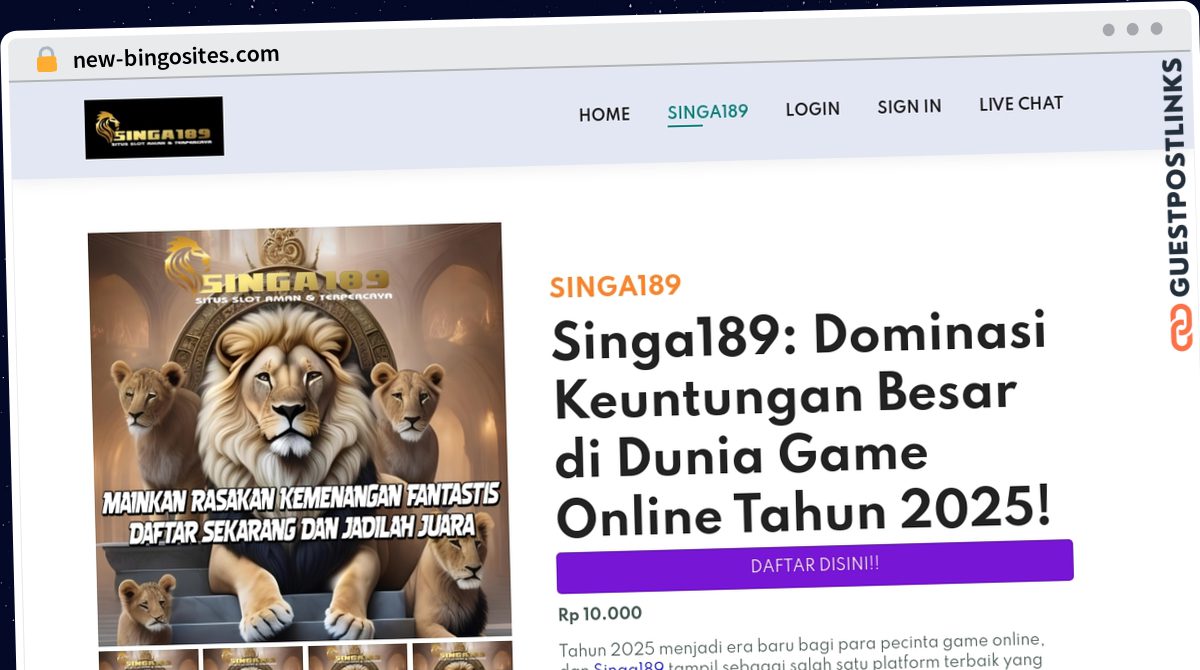Click the first gray window control dot
This screenshot has width=1200, height=670.
click(x=1109, y=30)
